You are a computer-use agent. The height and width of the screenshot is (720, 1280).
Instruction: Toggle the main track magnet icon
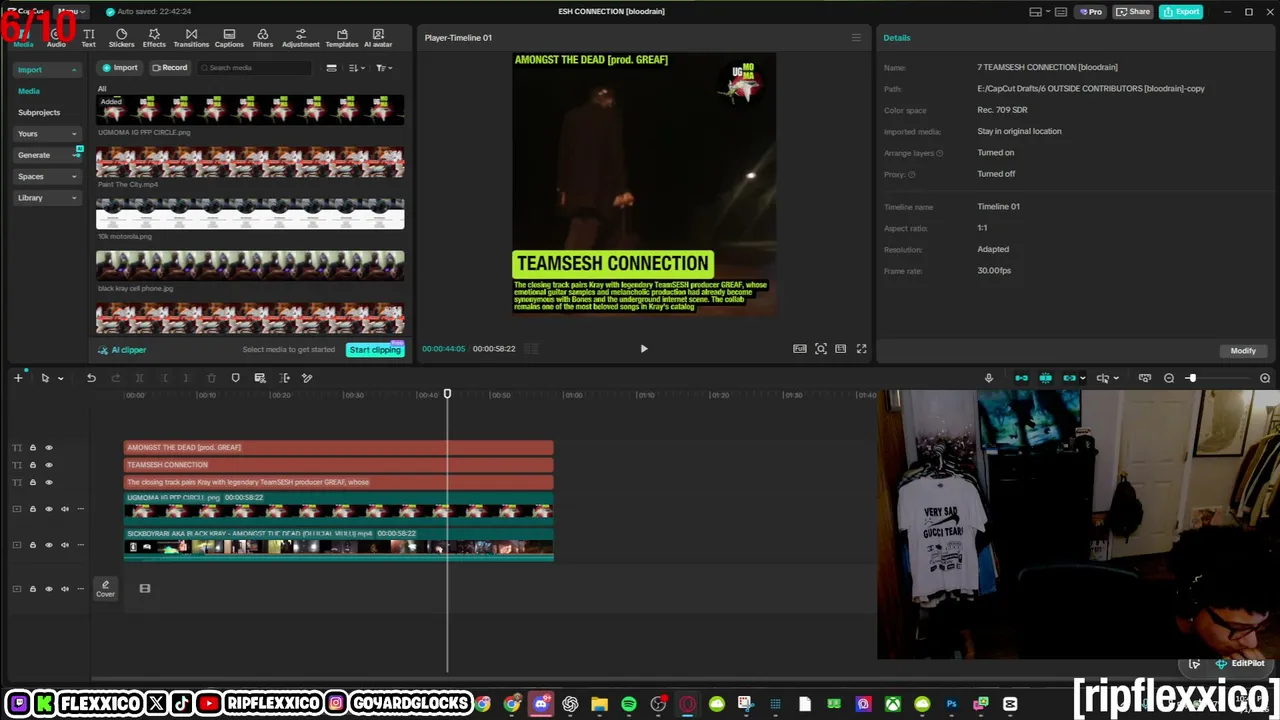click(1021, 378)
